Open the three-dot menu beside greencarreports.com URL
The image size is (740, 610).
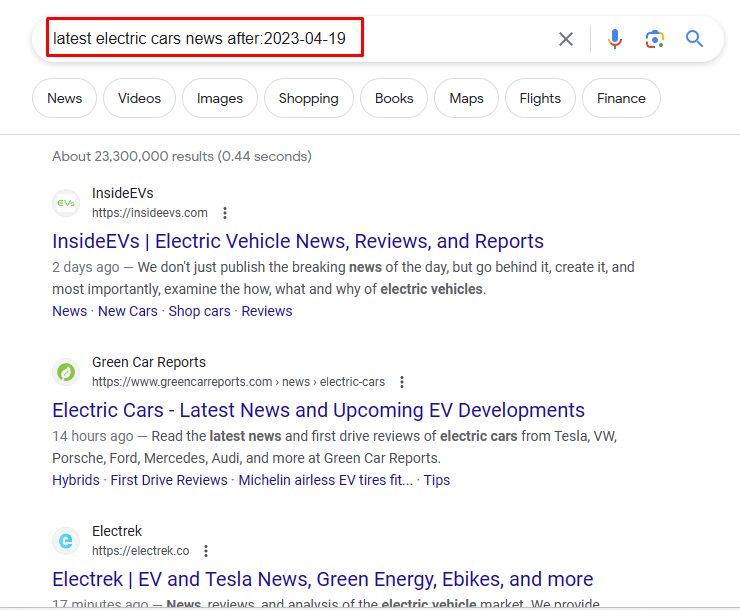402,382
